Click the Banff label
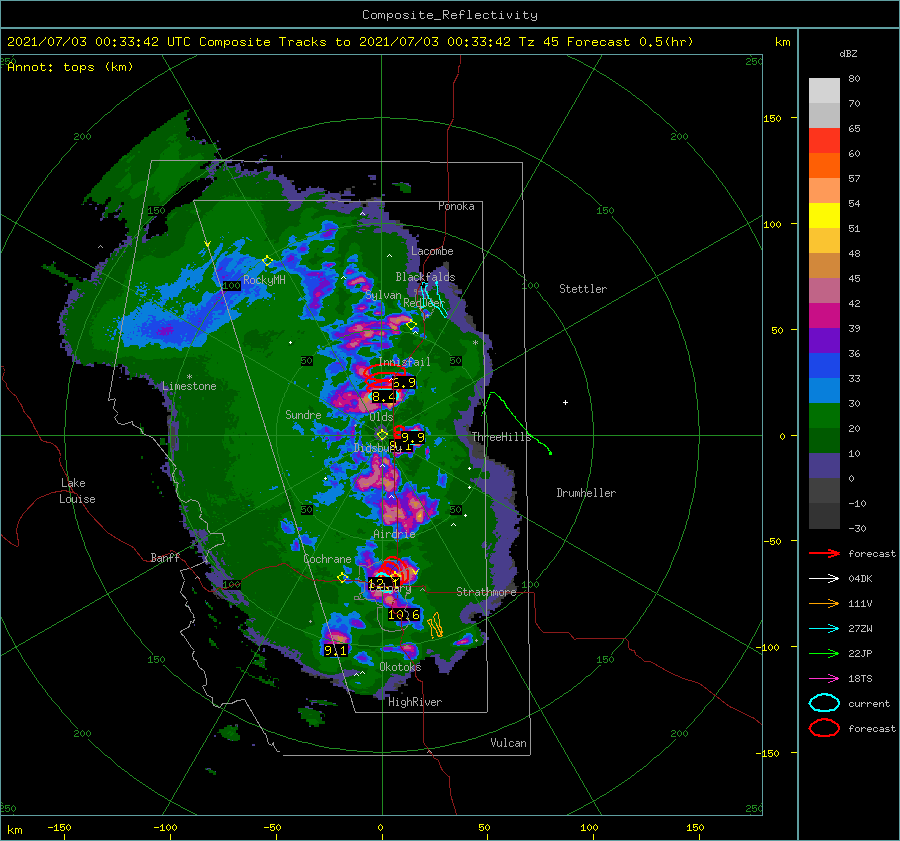900x841 pixels. pos(165,557)
